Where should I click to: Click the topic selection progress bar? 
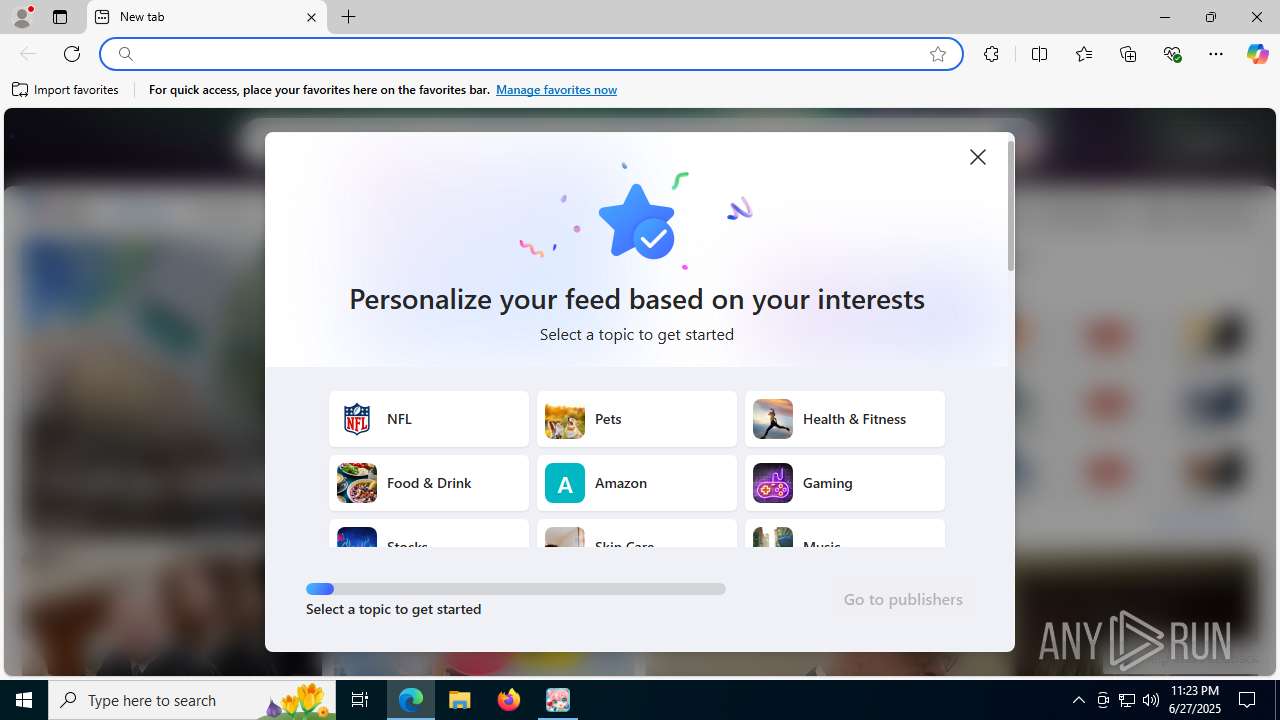(516, 589)
